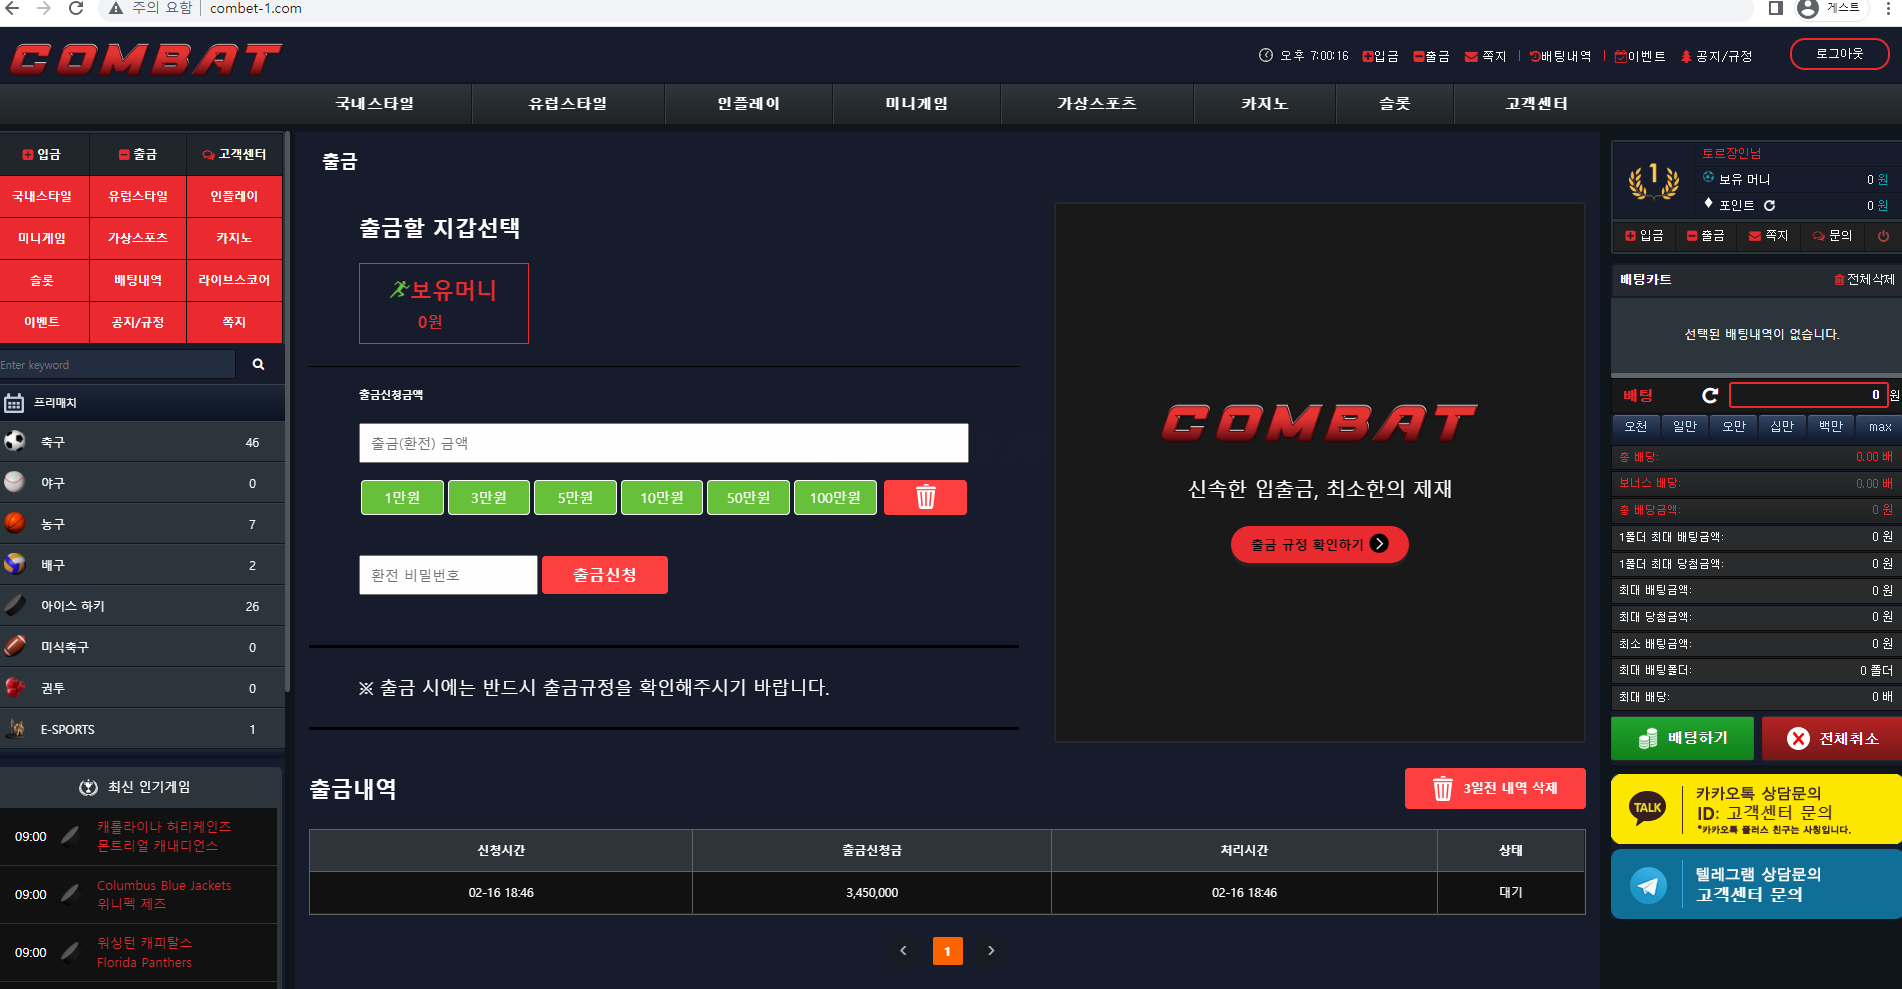Click the 출금(환전) 금액 input field
The image size is (1902, 989).
click(x=663, y=443)
